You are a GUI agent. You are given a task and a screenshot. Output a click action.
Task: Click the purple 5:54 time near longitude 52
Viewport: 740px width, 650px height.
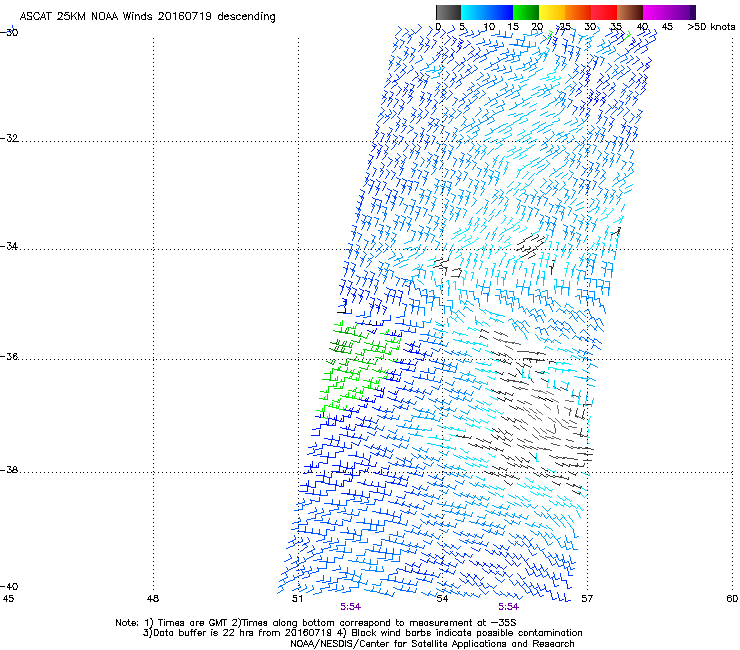[350, 607]
